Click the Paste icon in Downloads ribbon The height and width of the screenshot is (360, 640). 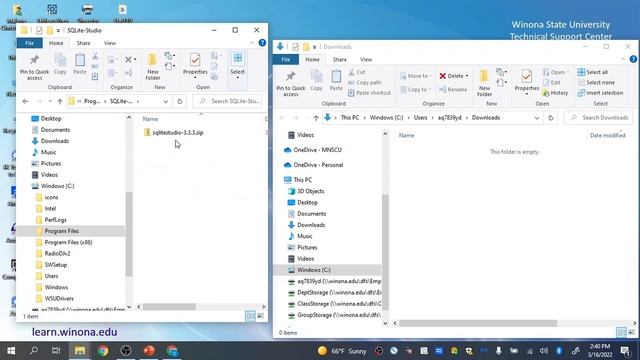336,80
